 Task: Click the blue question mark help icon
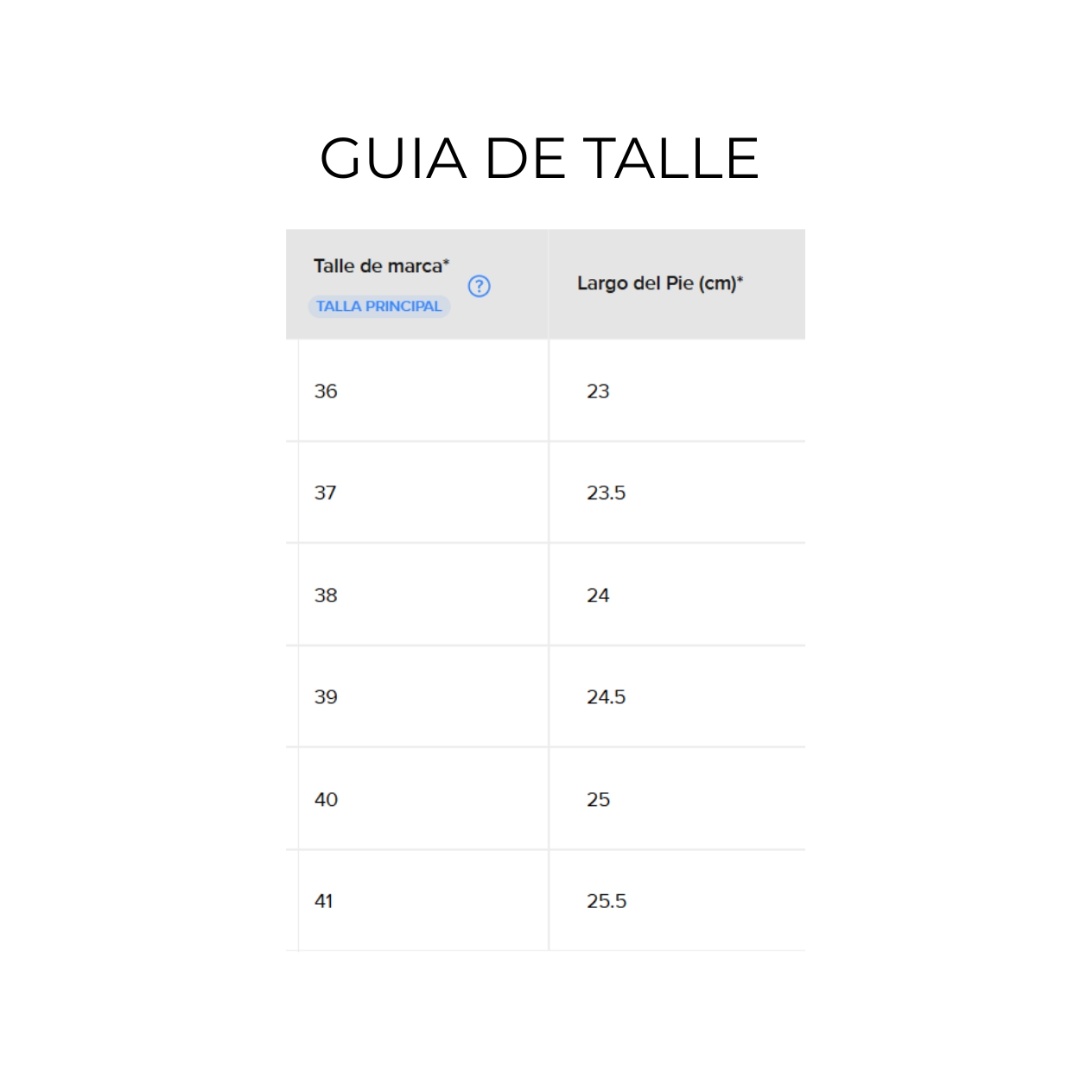tap(479, 286)
